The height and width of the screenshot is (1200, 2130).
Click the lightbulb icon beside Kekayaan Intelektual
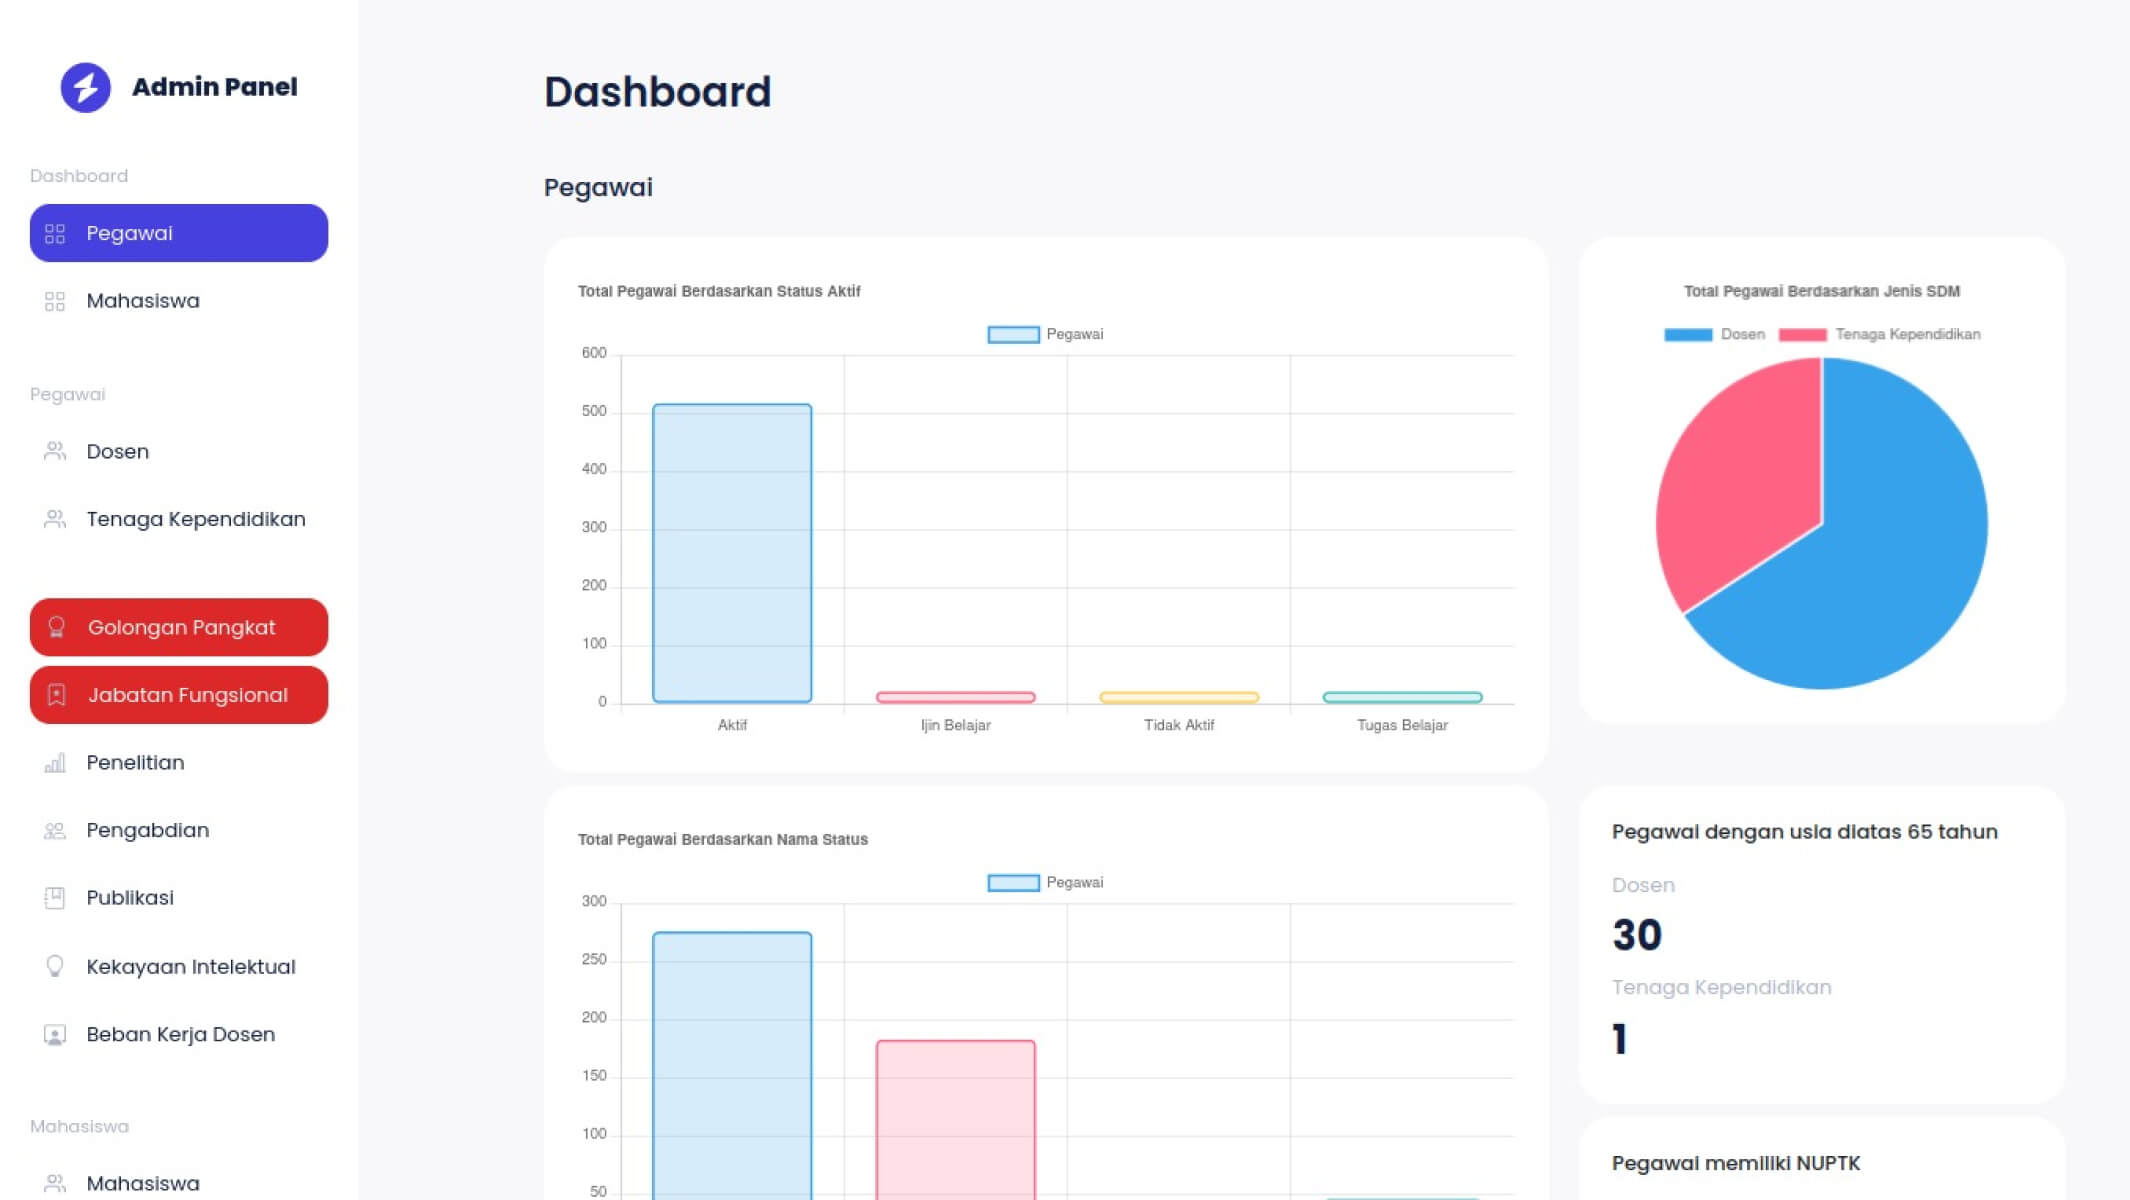(55, 966)
